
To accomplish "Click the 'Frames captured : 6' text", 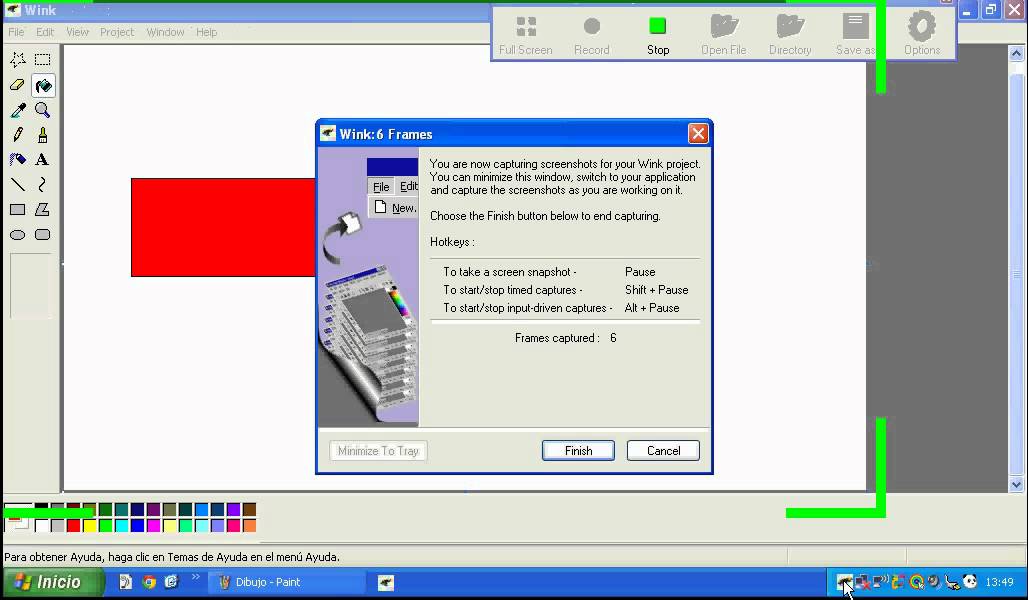I will click(x=565, y=338).
